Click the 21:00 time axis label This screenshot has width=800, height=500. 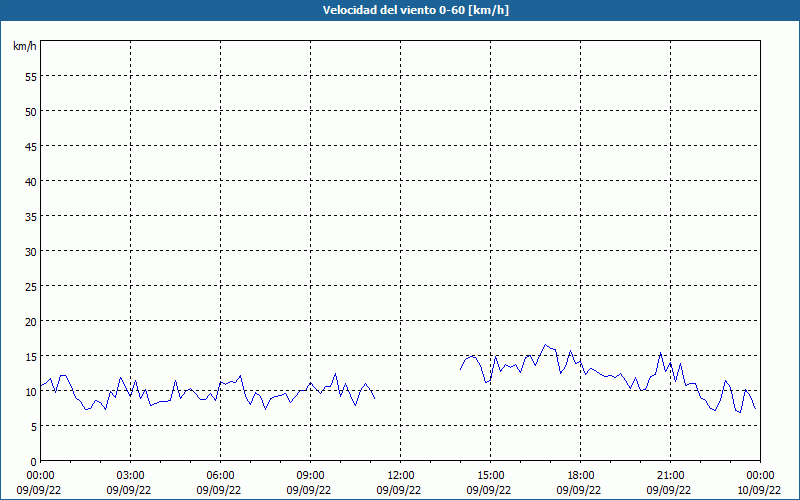click(670, 476)
